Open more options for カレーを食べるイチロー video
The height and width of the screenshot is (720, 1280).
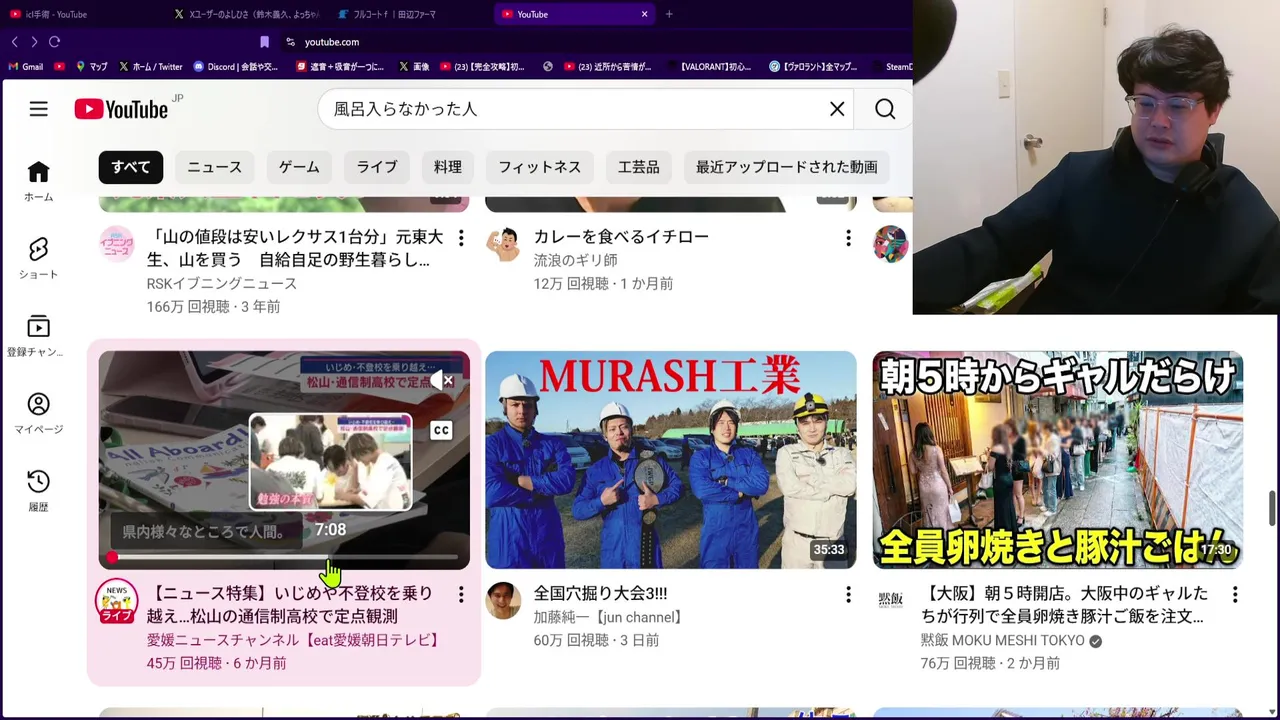[848, 238]
